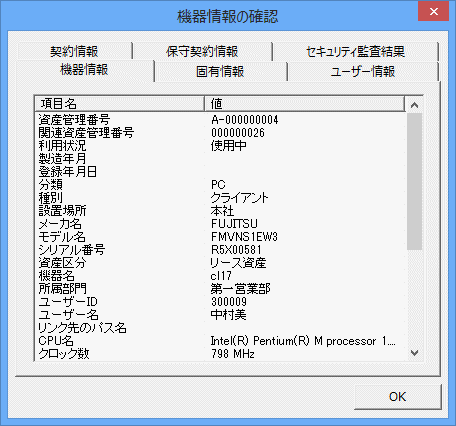Click the value 000000026
The width and height of the screenshot is (456, 426).
(x=238, y=133)
